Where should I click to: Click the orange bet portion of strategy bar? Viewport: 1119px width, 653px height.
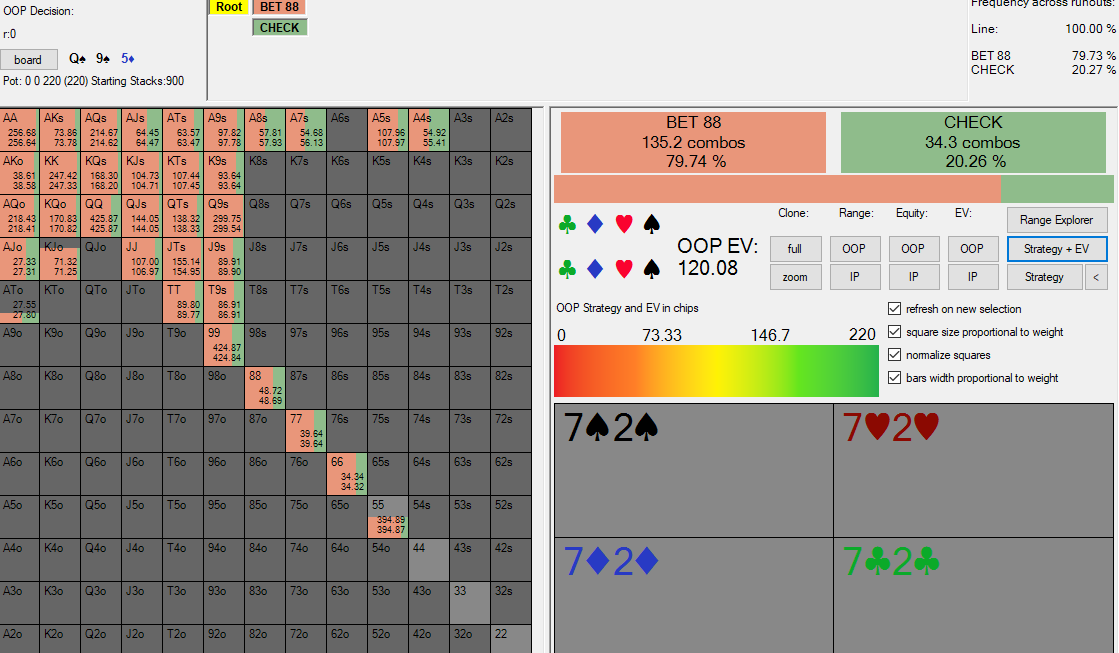tap(777, 189)
